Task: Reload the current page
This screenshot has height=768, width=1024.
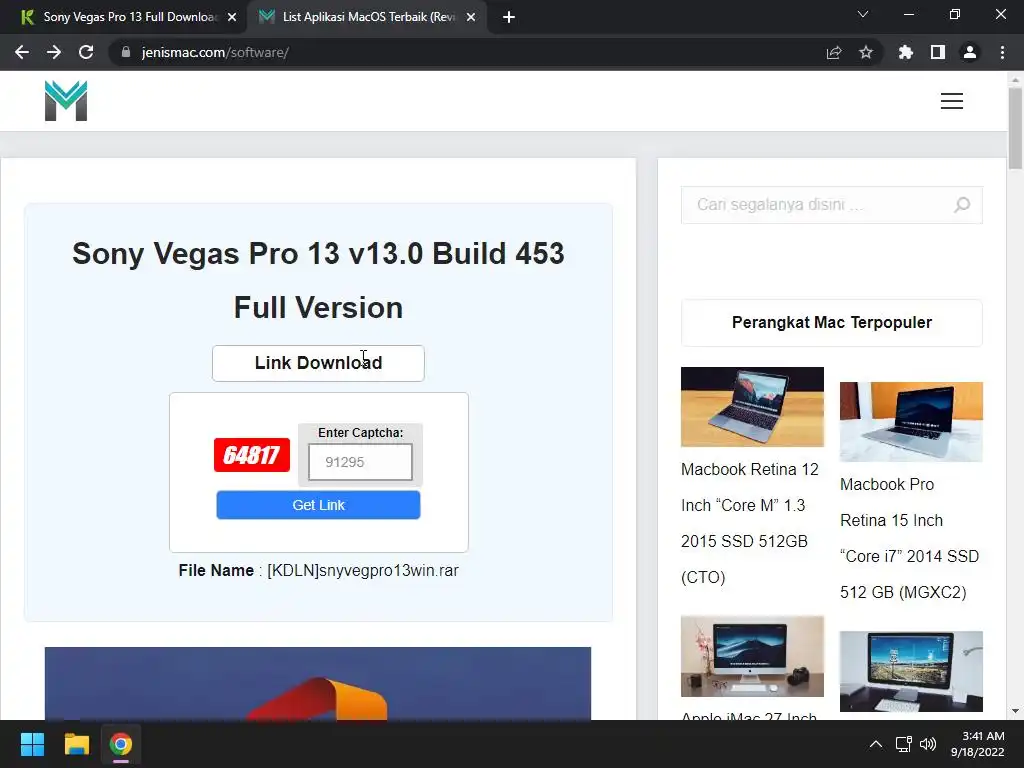Action: pyautogui.click(x=86, y=52)
